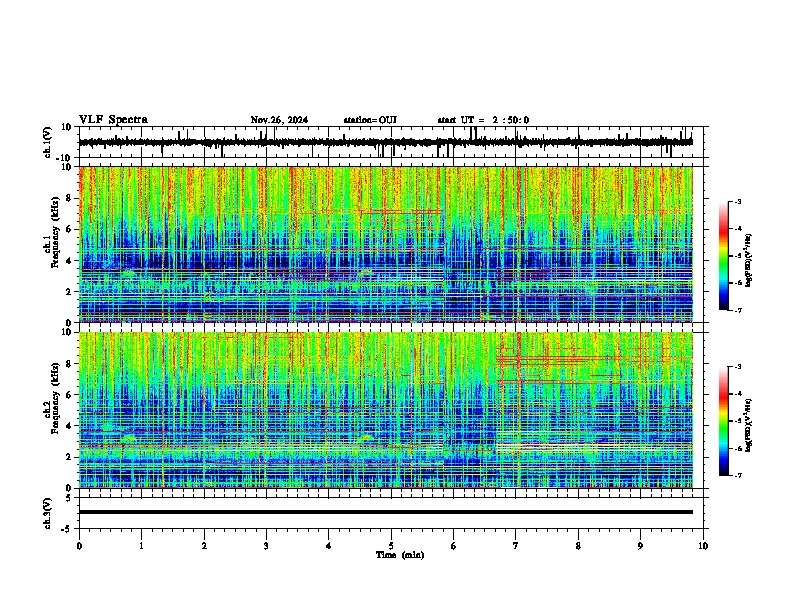Viewport: 792px width, 612px height.
Task: Click the ch.2 spectrogram color scale bar
Action: 724,421
